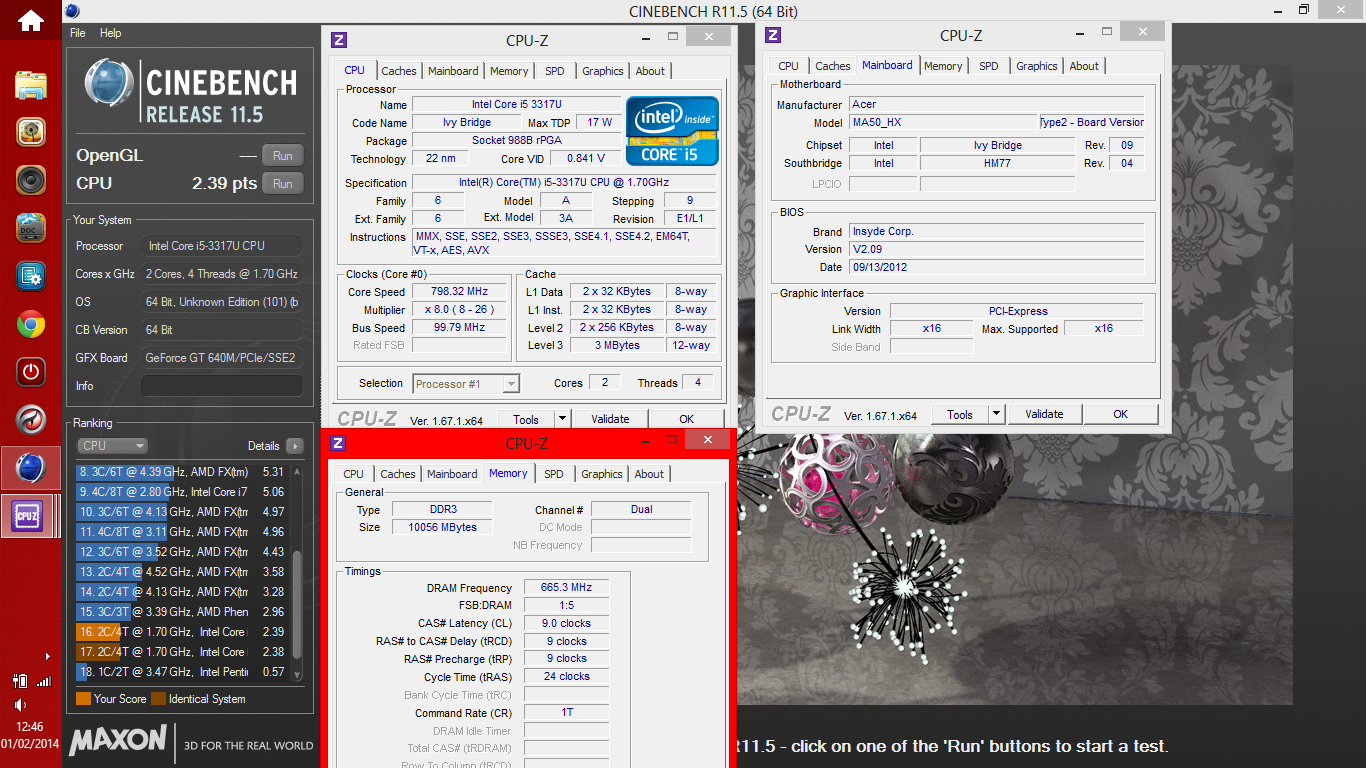Open CPU tab in CPU-Z Memory window
The image size is (1366, 768).
pyautogui.click(x=353, y=474)
